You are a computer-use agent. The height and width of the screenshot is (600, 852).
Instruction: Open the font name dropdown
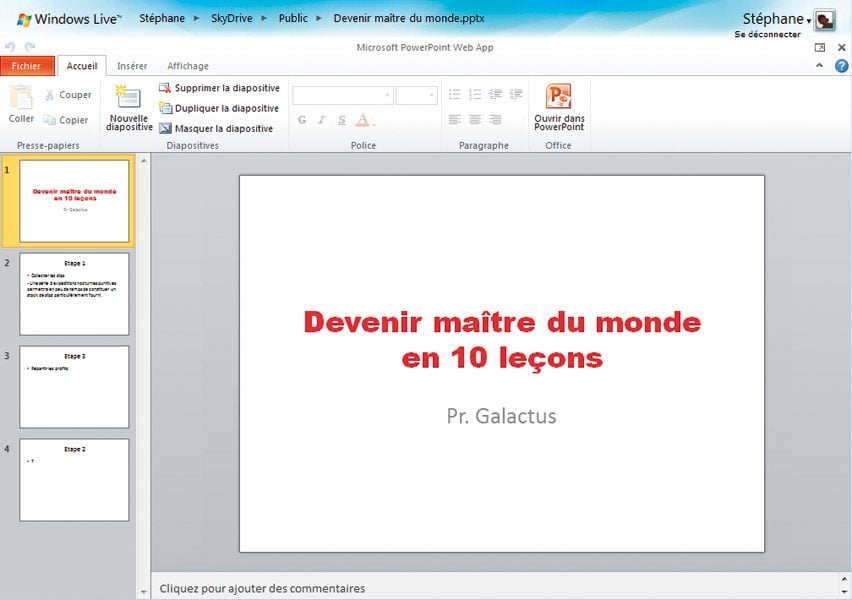[x=387, y=95]
